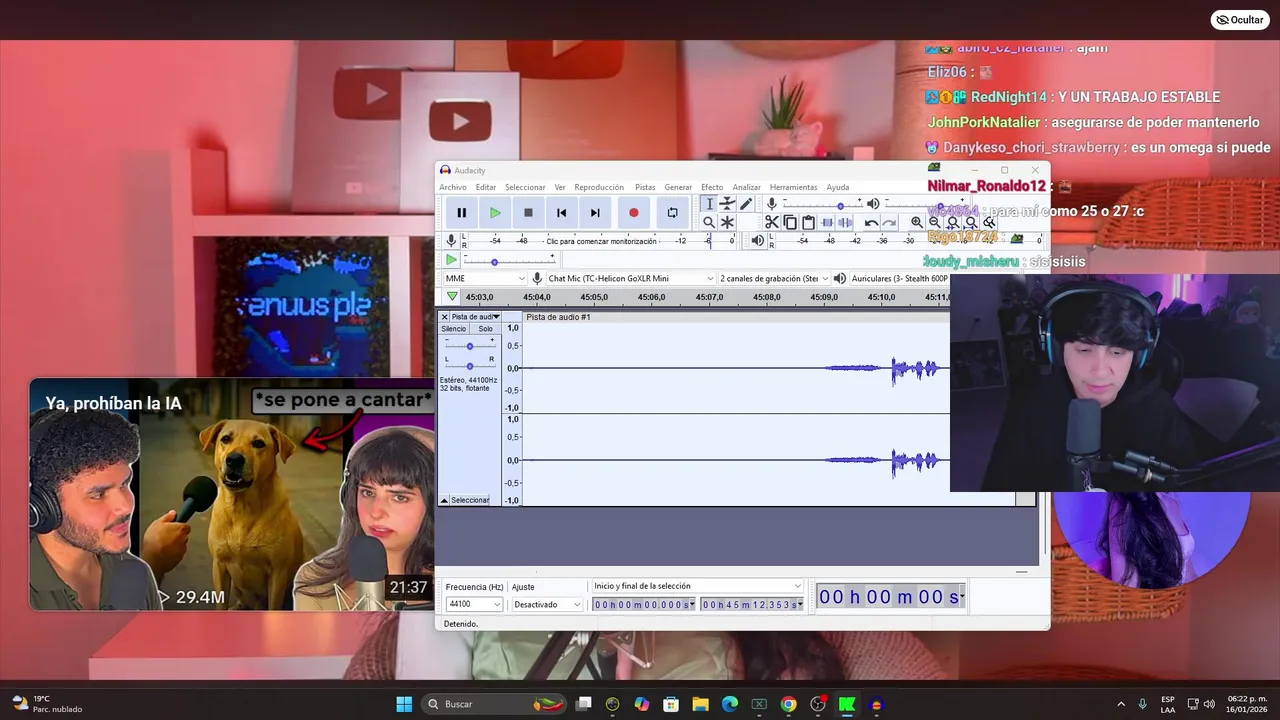Select the Envelope tool

727,204
